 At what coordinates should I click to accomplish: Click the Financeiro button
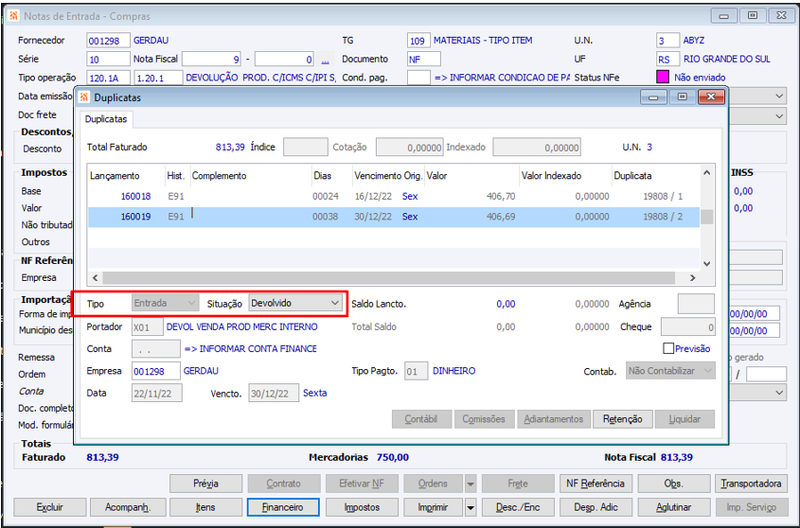tap(283, 508)
